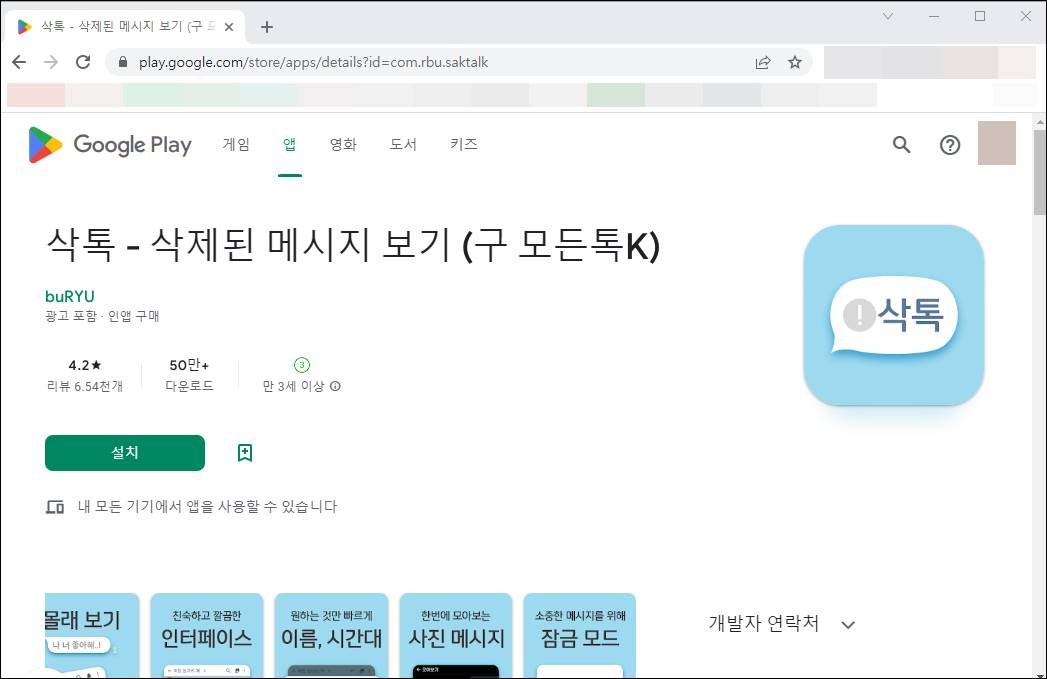Image resolution: width=1047 pixels, height=679 pixels.
Task: Select the 앱 tab
Action: (x=289, y=144)
